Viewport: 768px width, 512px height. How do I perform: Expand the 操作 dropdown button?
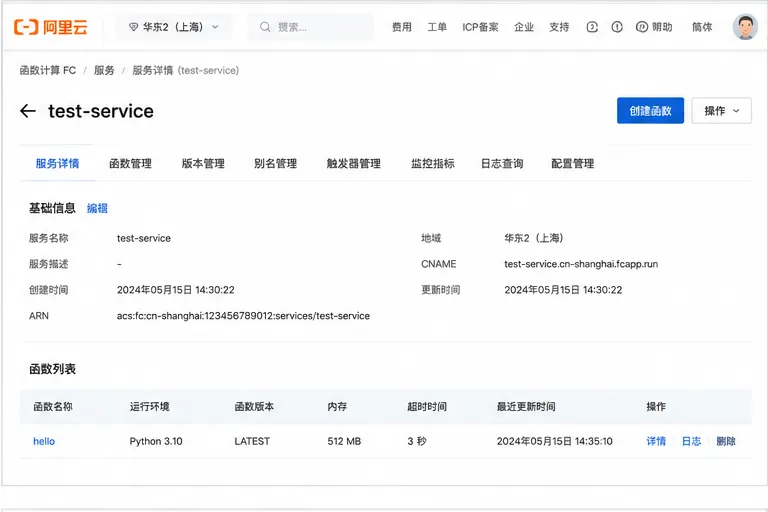click(721, 111)
